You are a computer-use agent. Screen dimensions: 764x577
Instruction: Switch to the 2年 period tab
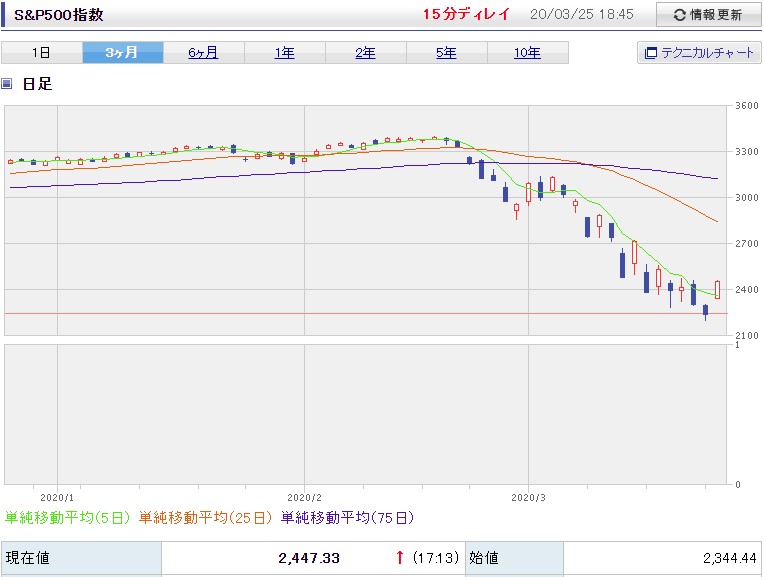tap(365, 53)
